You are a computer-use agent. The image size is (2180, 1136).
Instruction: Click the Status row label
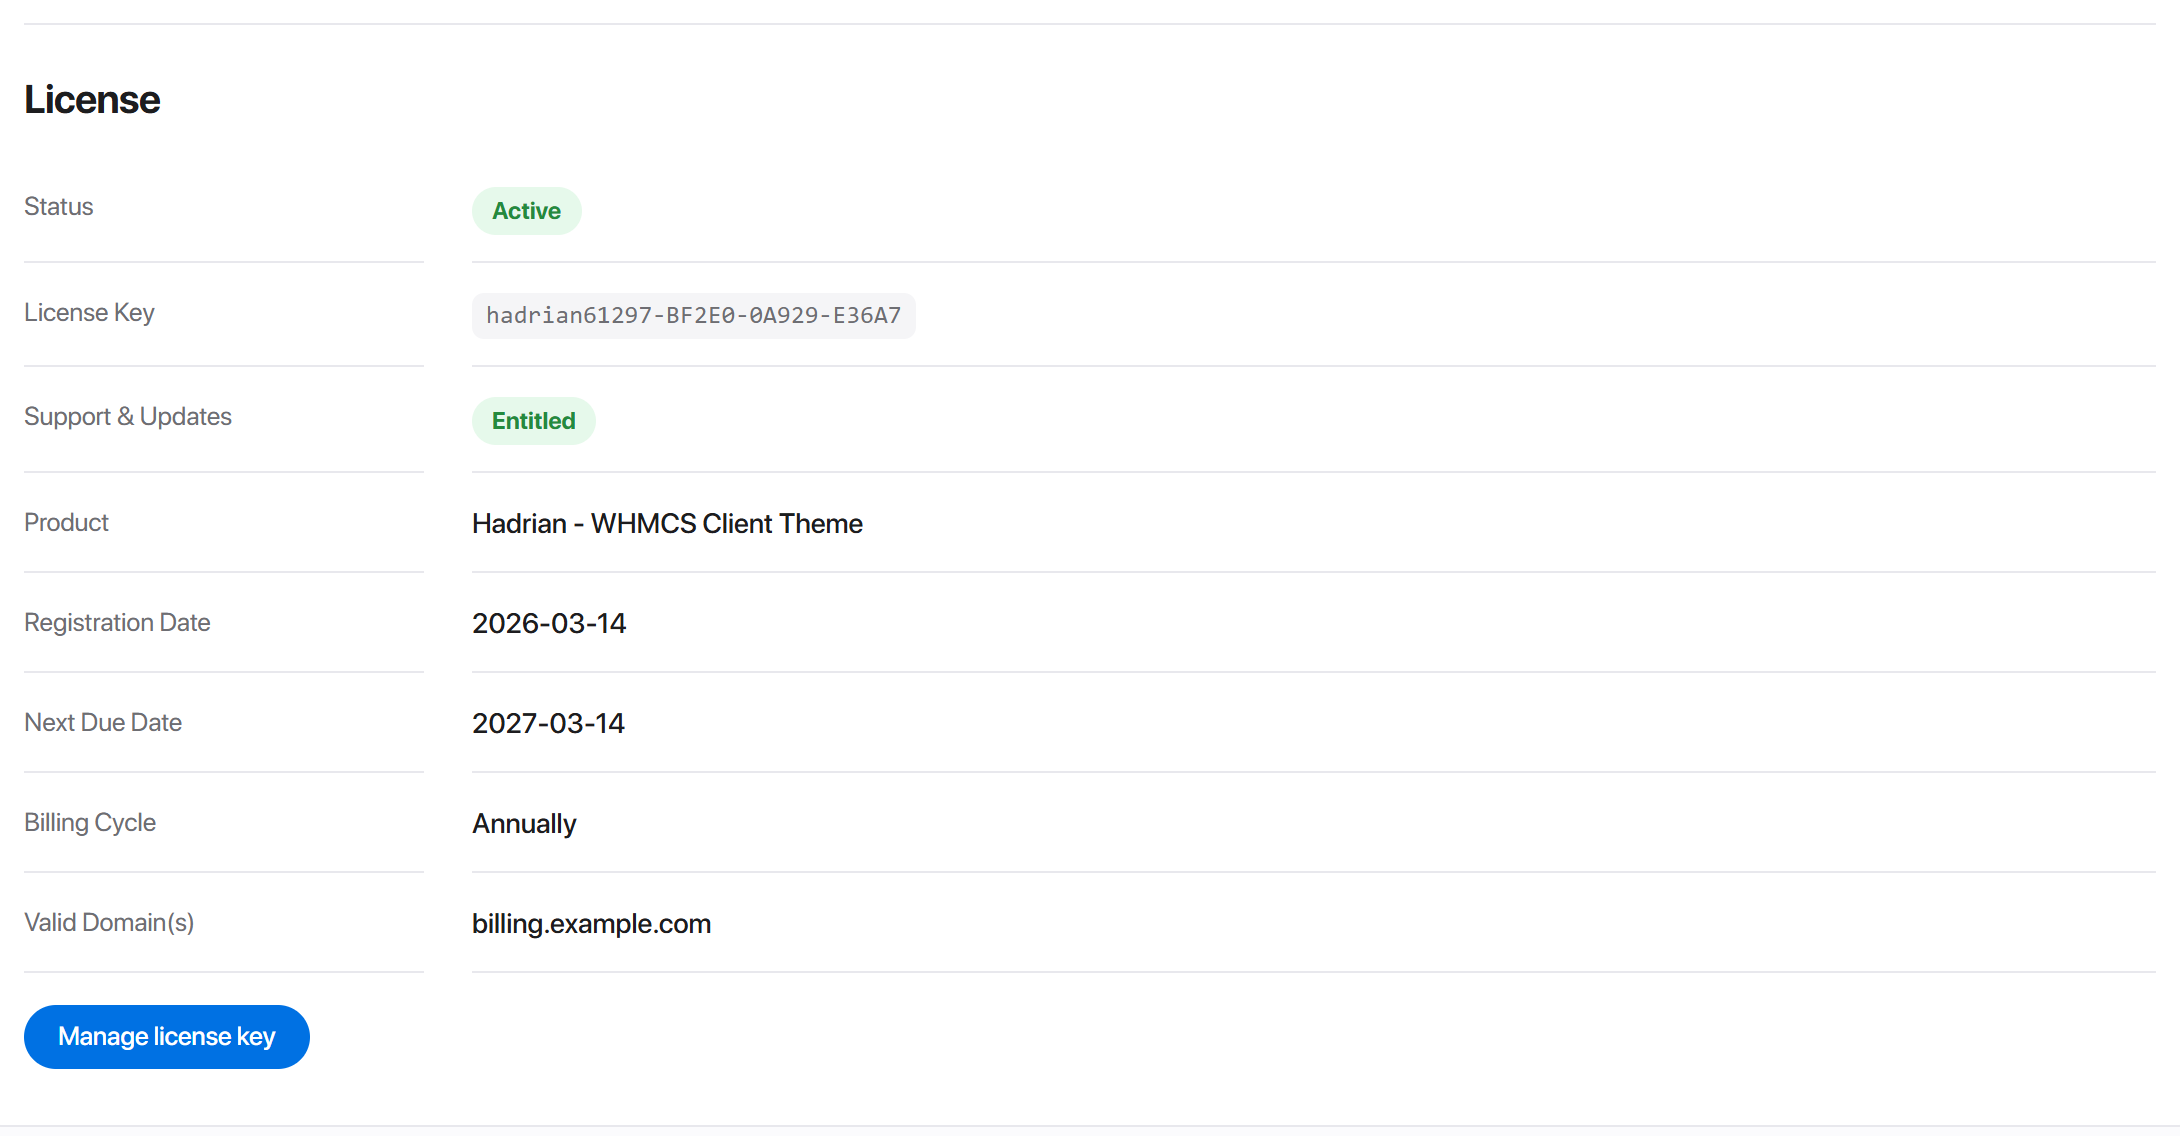coord(59,207)
